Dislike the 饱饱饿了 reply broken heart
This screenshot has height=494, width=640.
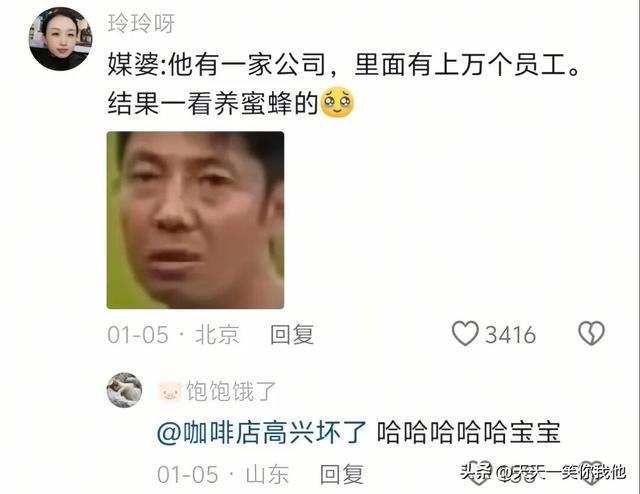pyautogui.click(x=591, y=474)
